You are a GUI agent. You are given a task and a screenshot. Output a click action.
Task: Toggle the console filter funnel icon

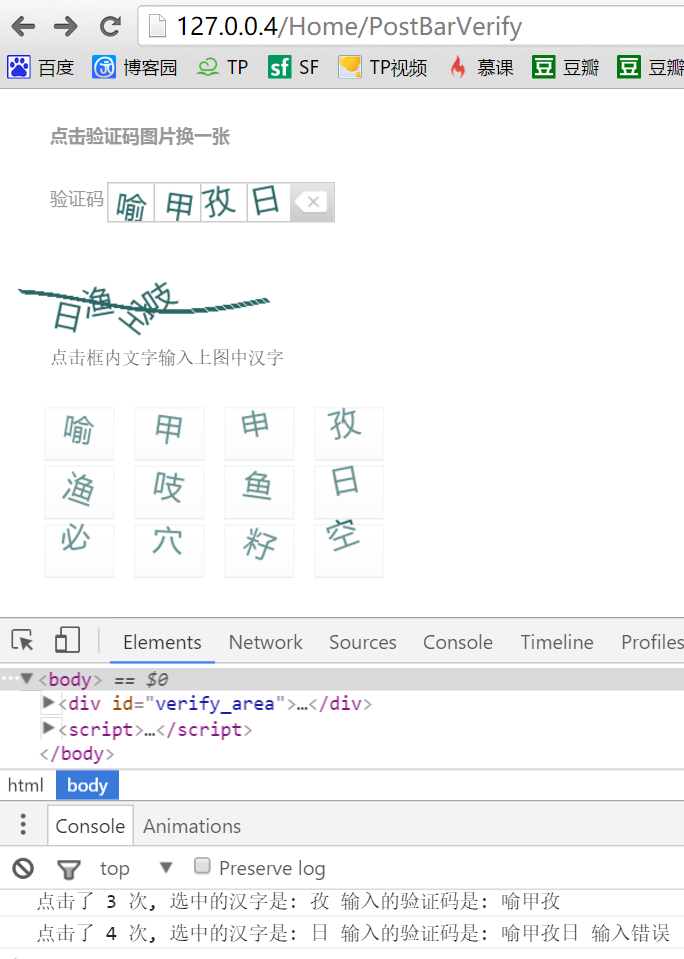(x=69, y=869)
